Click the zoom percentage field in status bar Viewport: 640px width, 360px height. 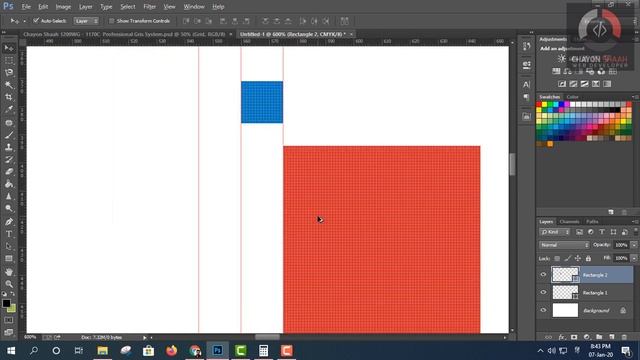click(31, 338)
